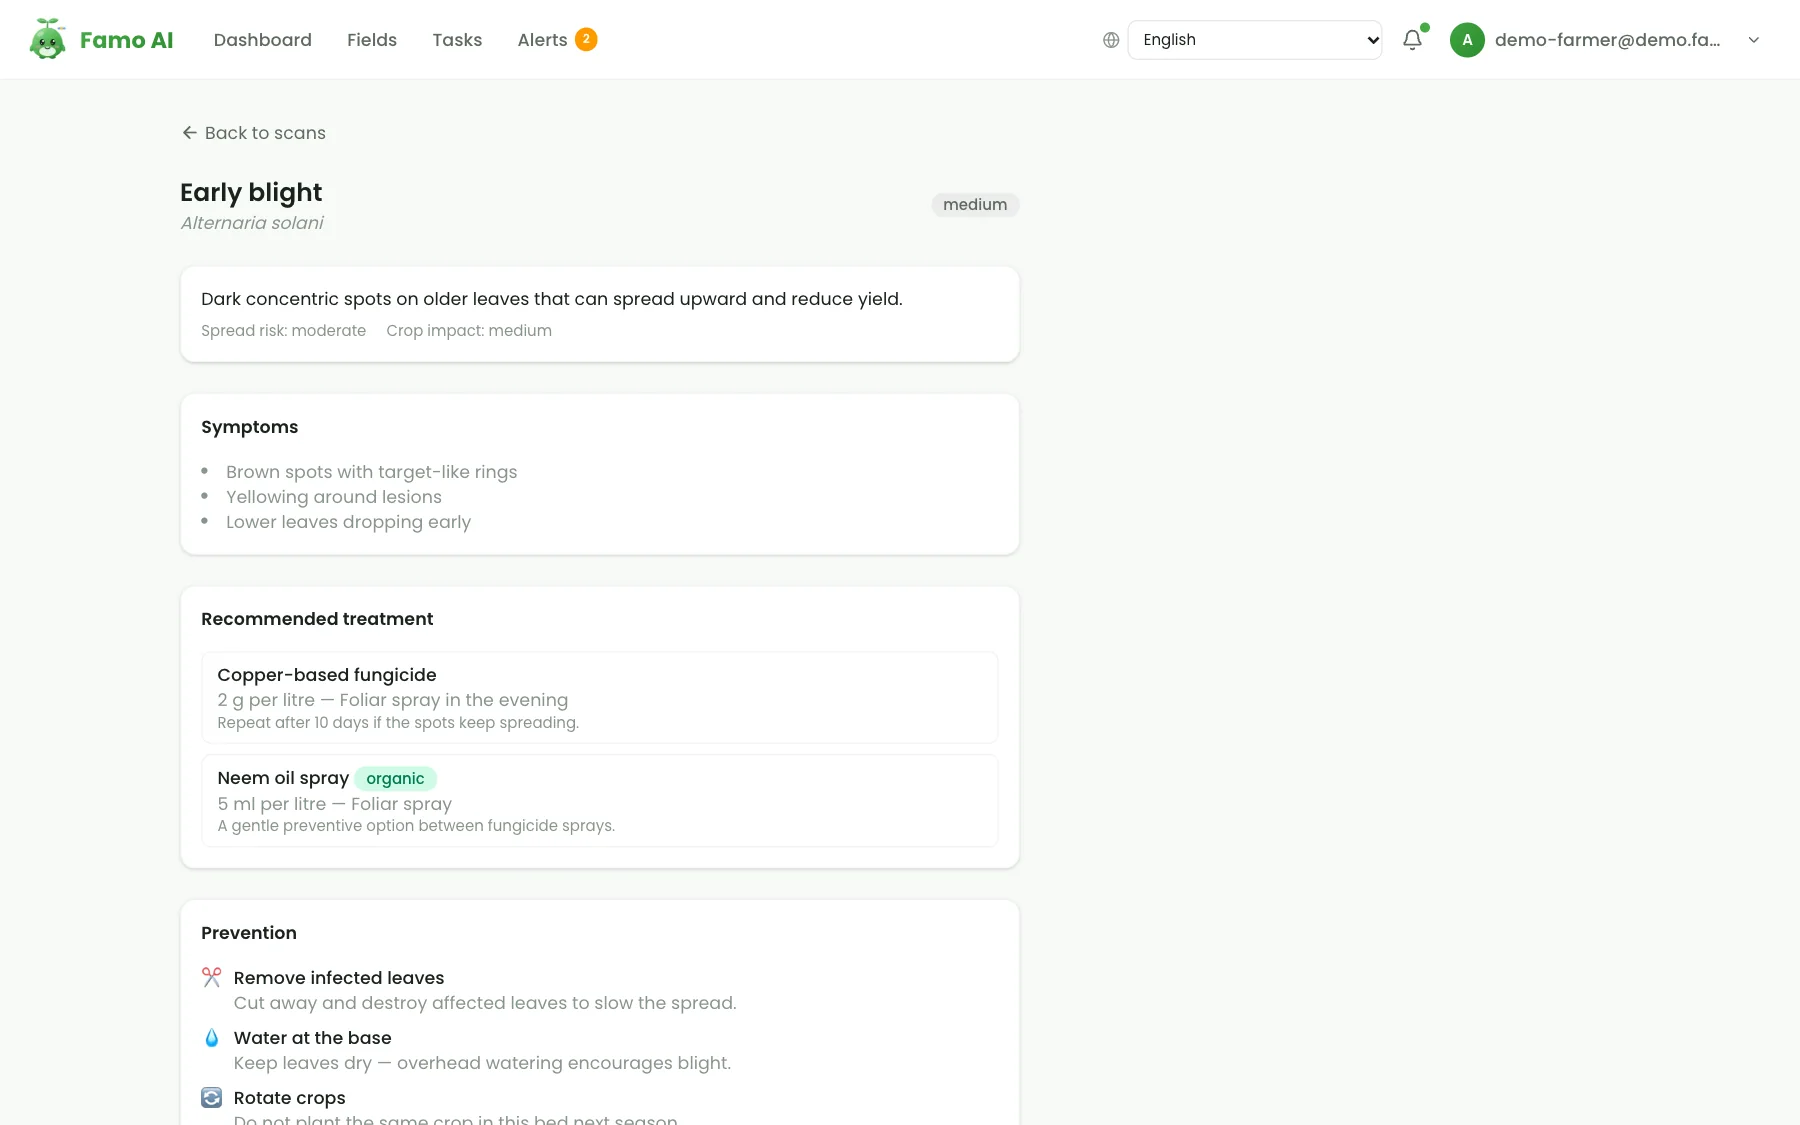Open the Fields menu item
The image size is (1800, 1125).
(x=372, y=40)
